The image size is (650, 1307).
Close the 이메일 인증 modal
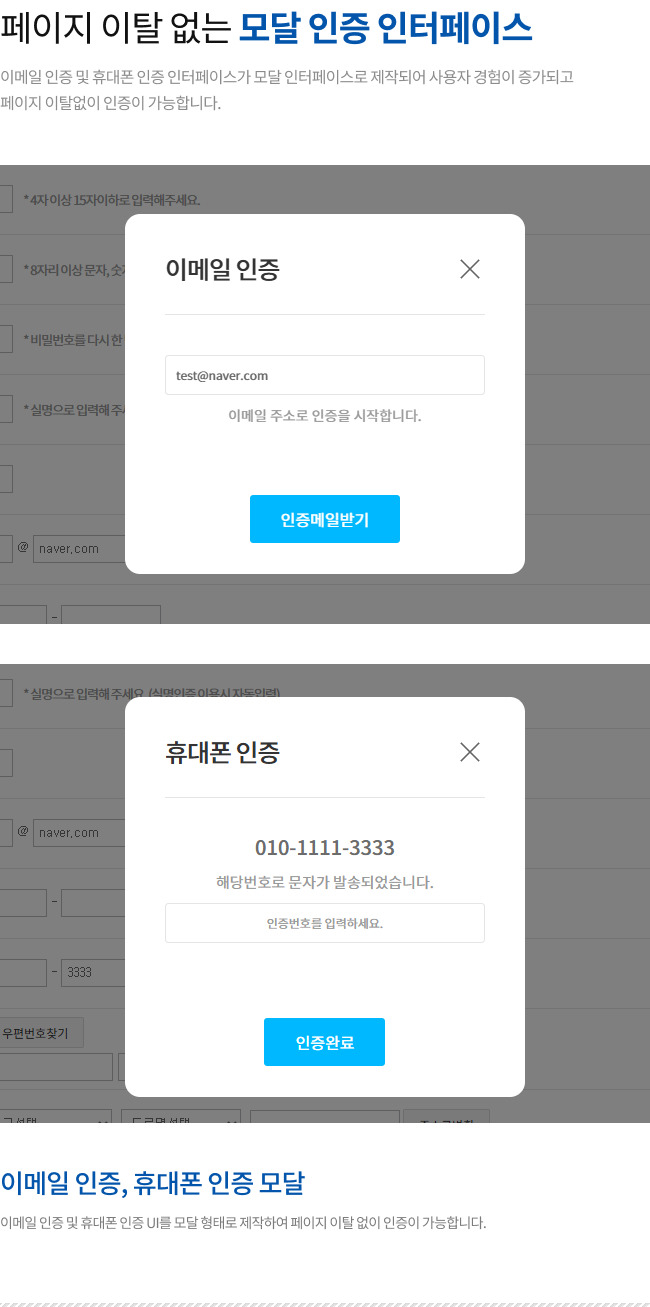470,269
